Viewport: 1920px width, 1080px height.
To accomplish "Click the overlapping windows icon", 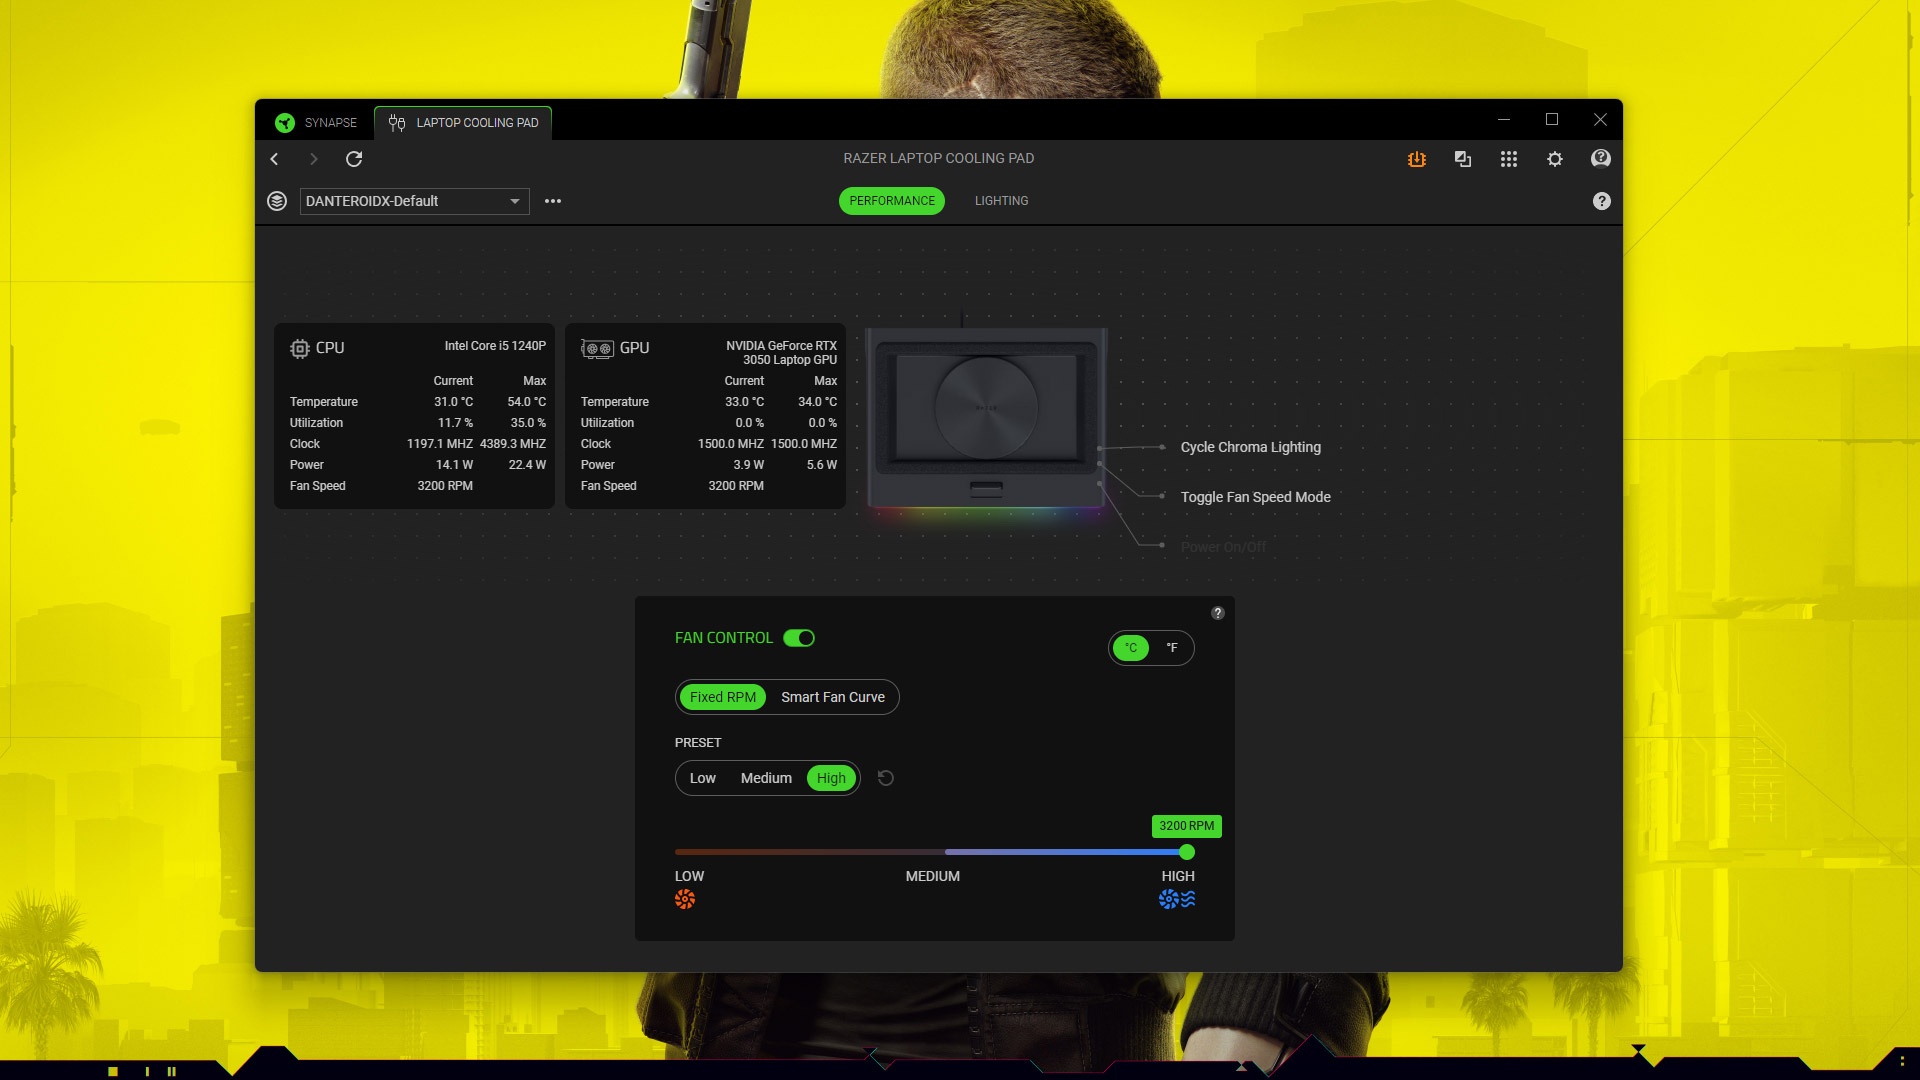I will click(1463, 159).
